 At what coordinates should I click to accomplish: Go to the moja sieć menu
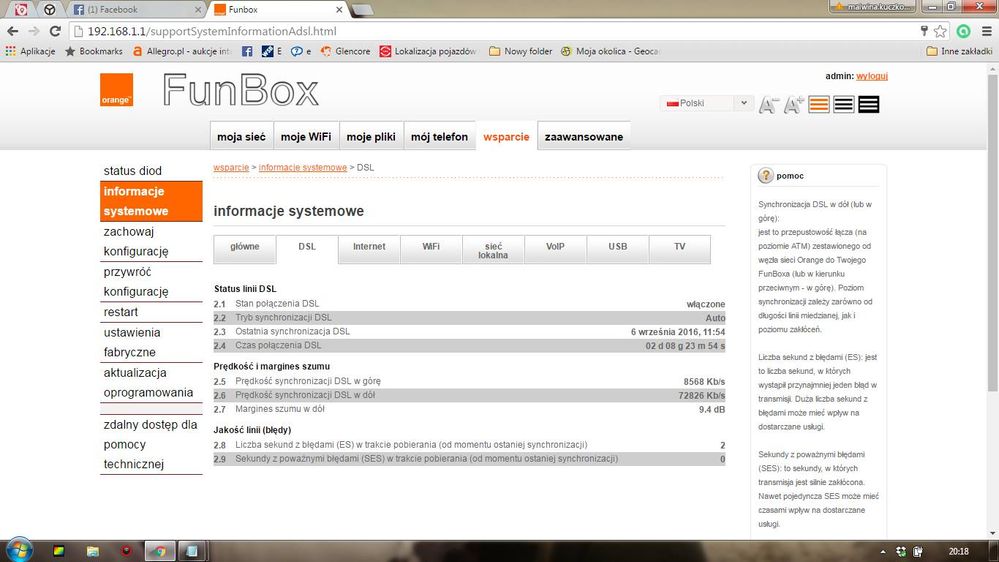pyautogui.click(x=241, y=137)
